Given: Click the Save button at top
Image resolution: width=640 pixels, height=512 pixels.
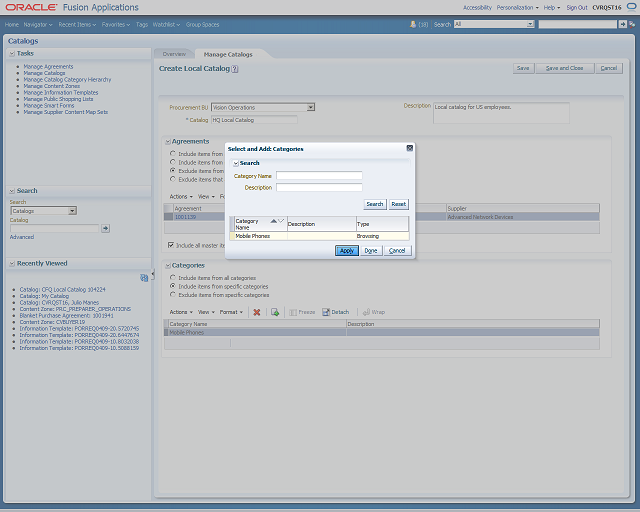Looking at the screenshot, I should point(523,68).
